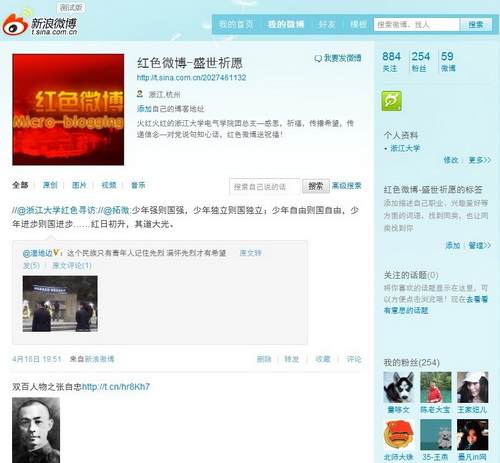Click the 搜索 button beside own posts search
The height and width of the screenshot is (463, 500).
point(316,186)
